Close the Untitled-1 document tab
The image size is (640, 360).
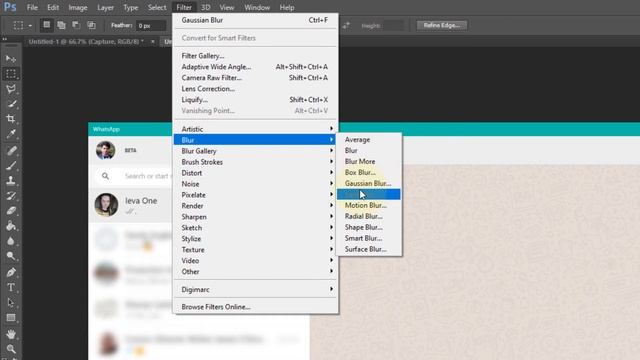tap(153, 42)
